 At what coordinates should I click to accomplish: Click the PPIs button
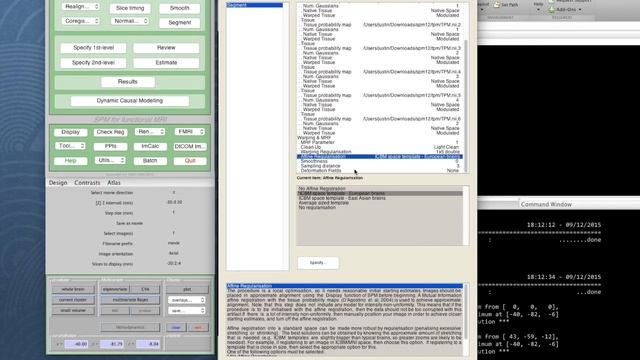[110, 146]
